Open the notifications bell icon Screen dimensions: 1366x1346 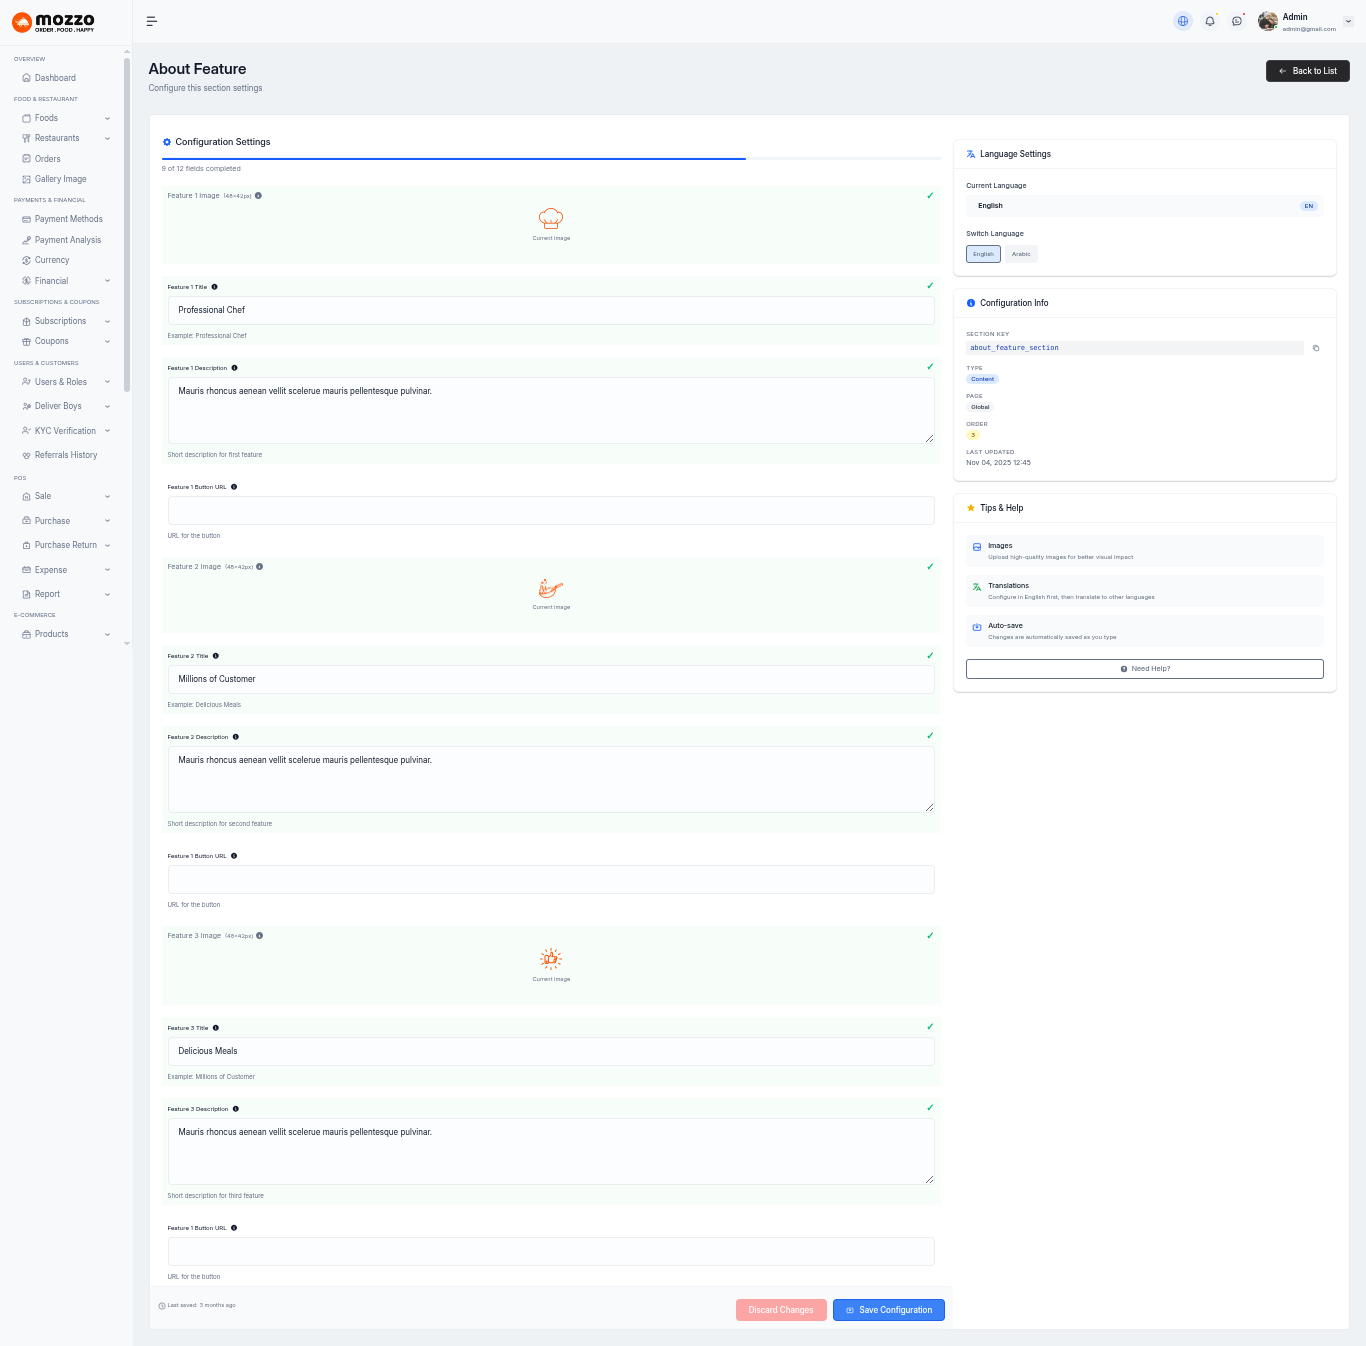1210,21
